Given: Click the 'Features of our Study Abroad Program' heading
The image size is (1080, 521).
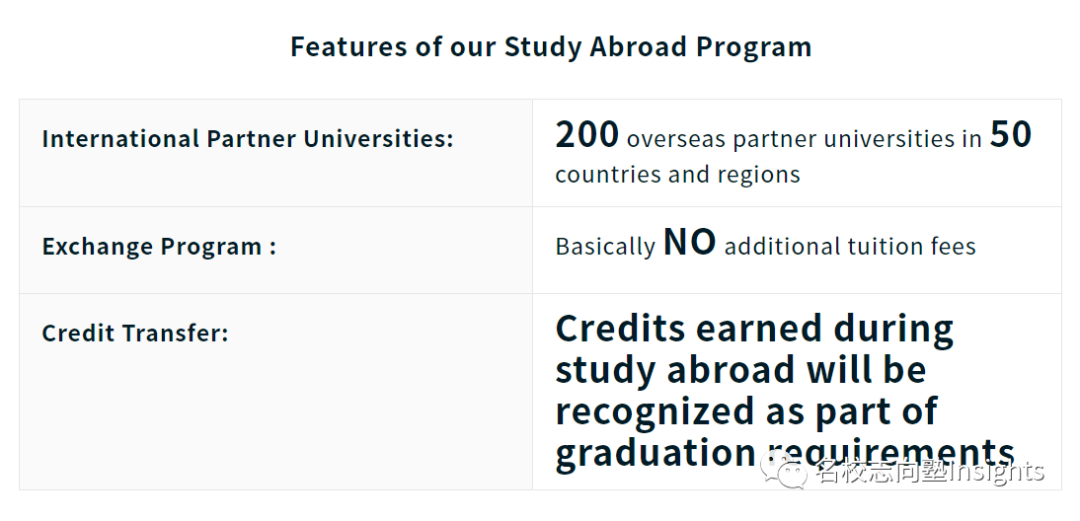Looking at the screenshot, I should [x=551, y=47].
